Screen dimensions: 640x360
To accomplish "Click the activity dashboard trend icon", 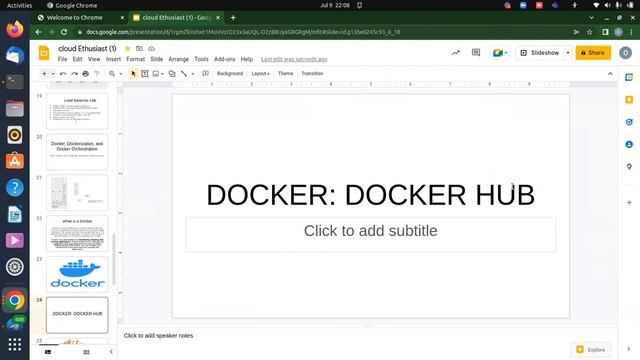I will [x=456, y=53].
